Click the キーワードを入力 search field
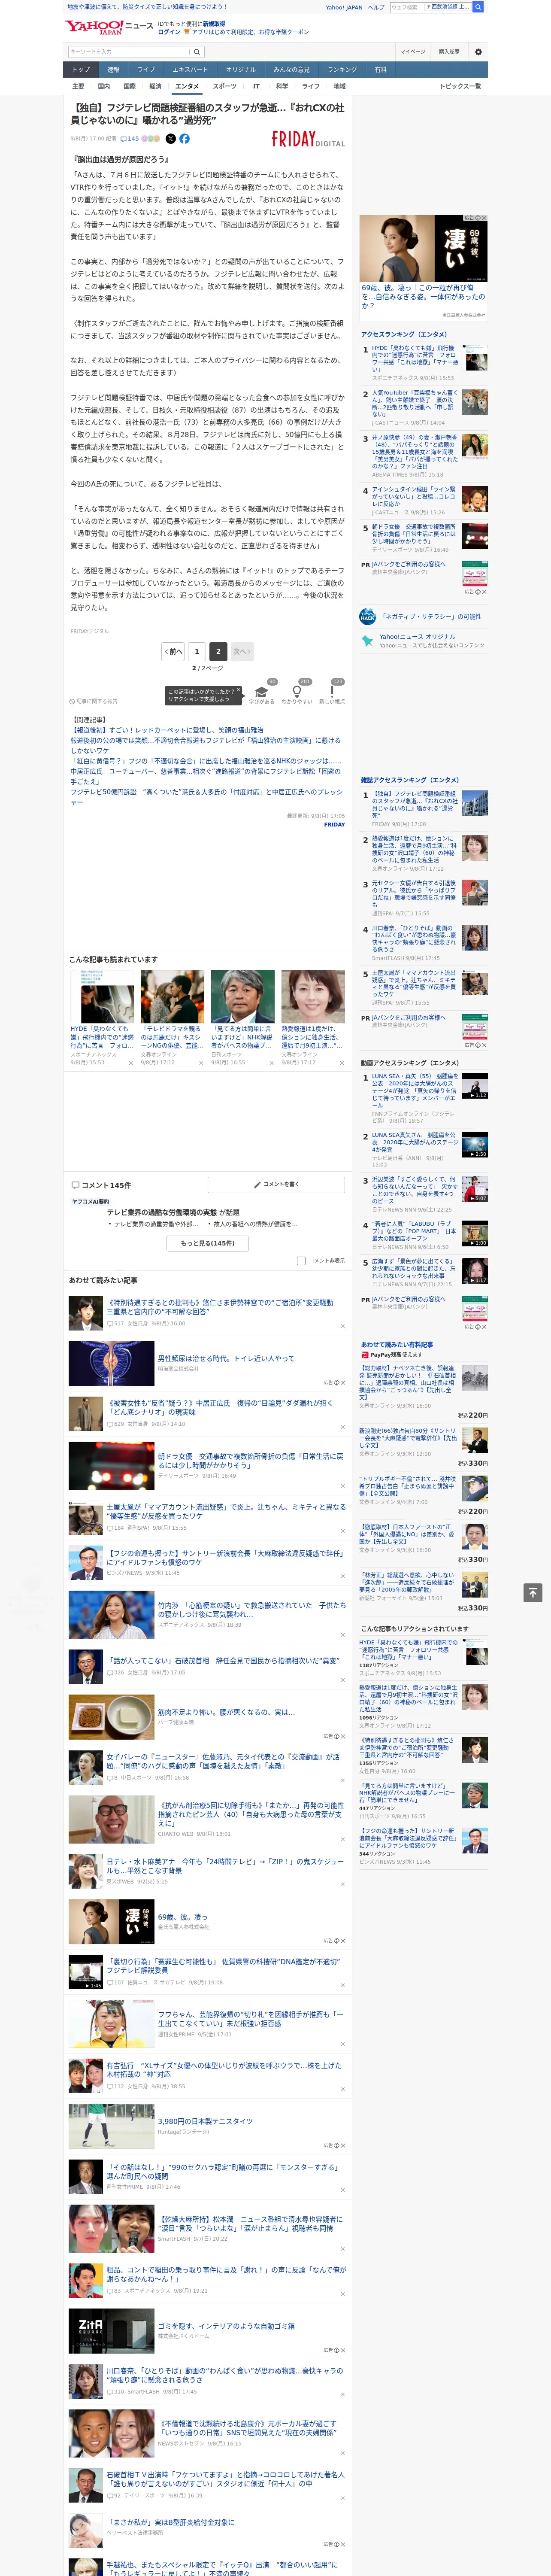The image size is (551, 2576). pyautogui.click(x=128, y=52)
